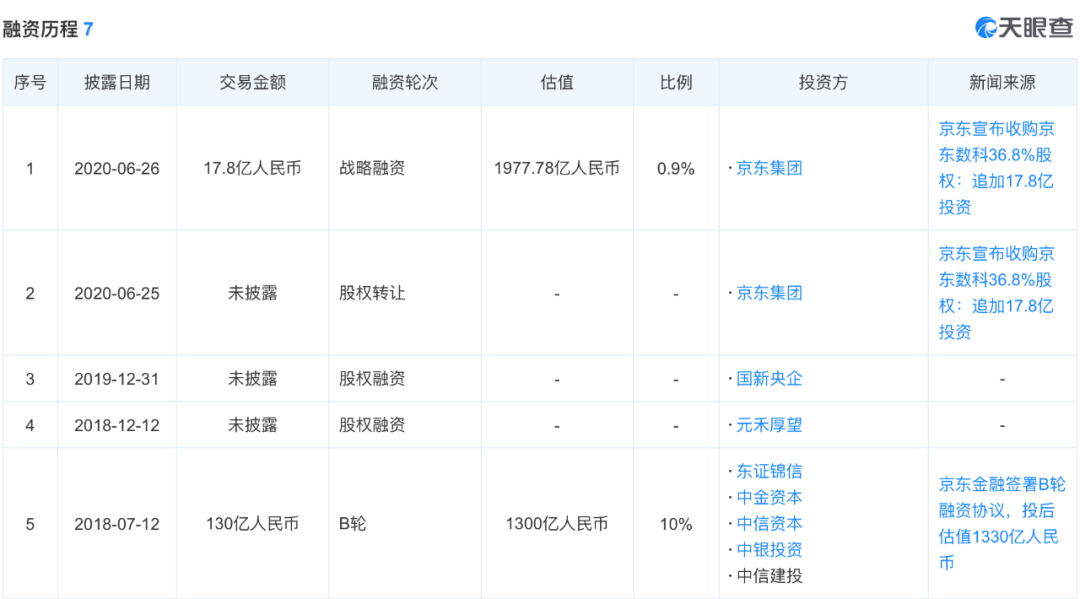Click the 天眼查 logo
This screenshot has height=599, width=1080.
tap(1024, 28)
